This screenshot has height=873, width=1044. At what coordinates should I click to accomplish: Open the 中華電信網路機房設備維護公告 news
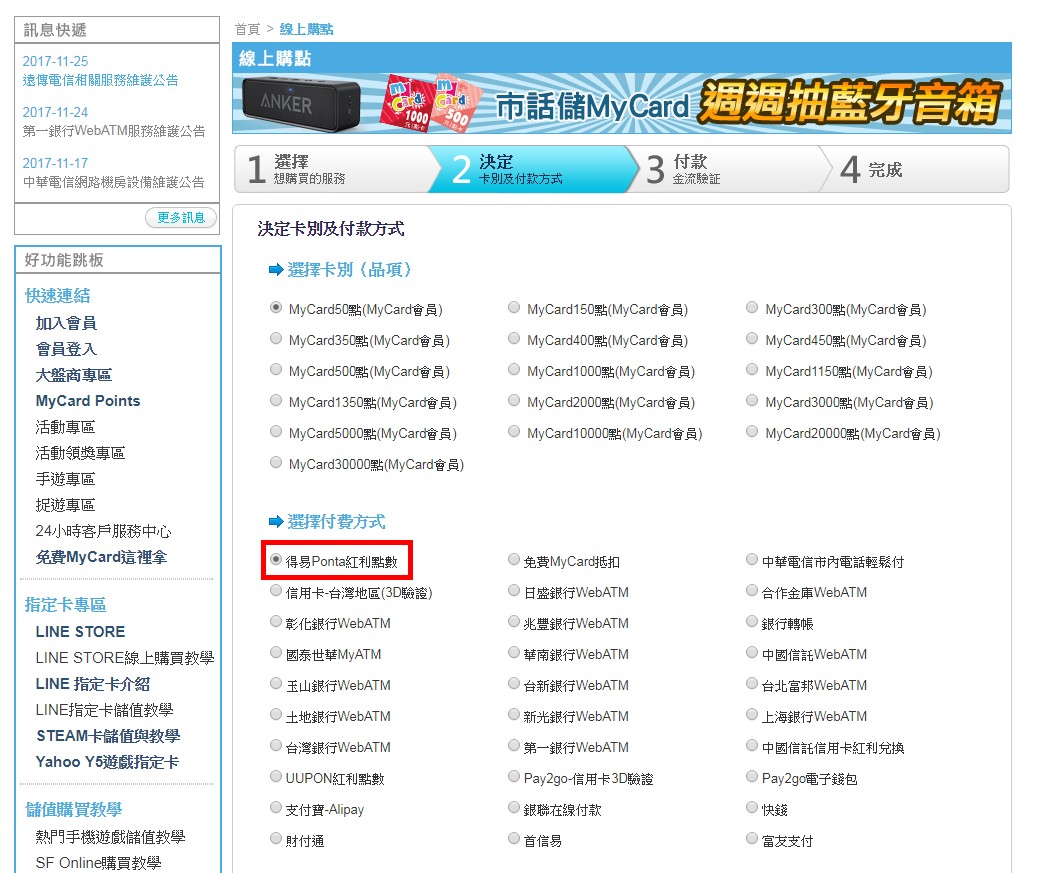click(x=113, y=182)
